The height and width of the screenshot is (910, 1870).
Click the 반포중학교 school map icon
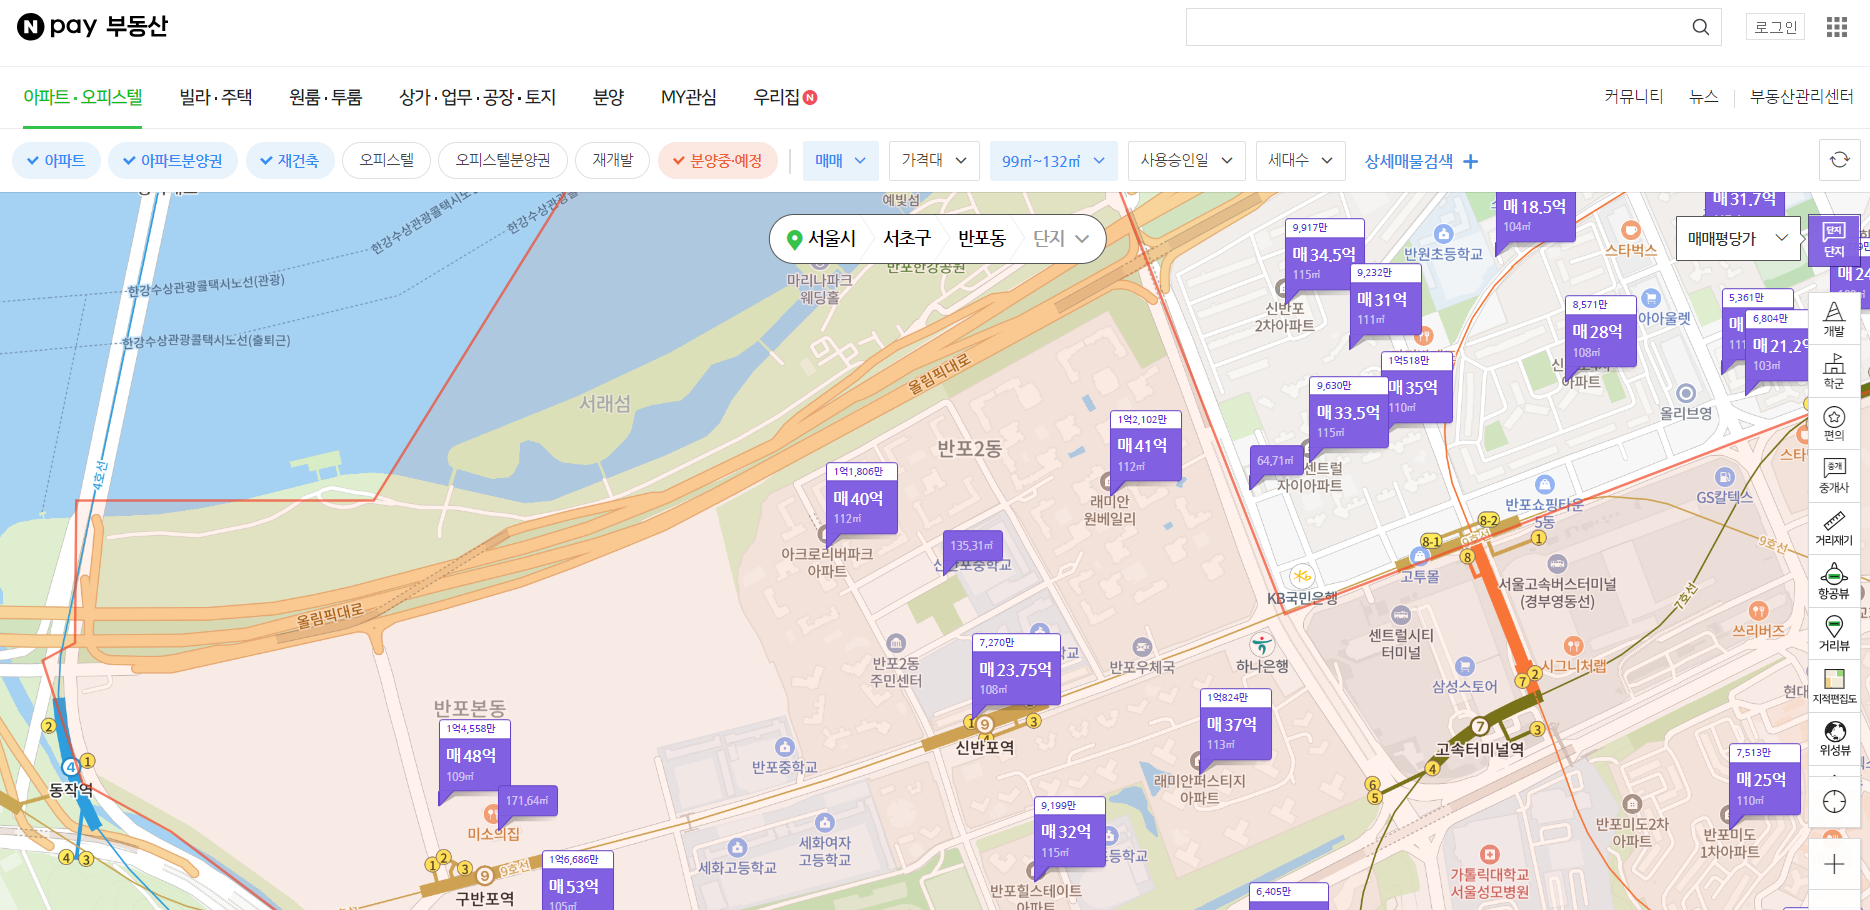785,747
